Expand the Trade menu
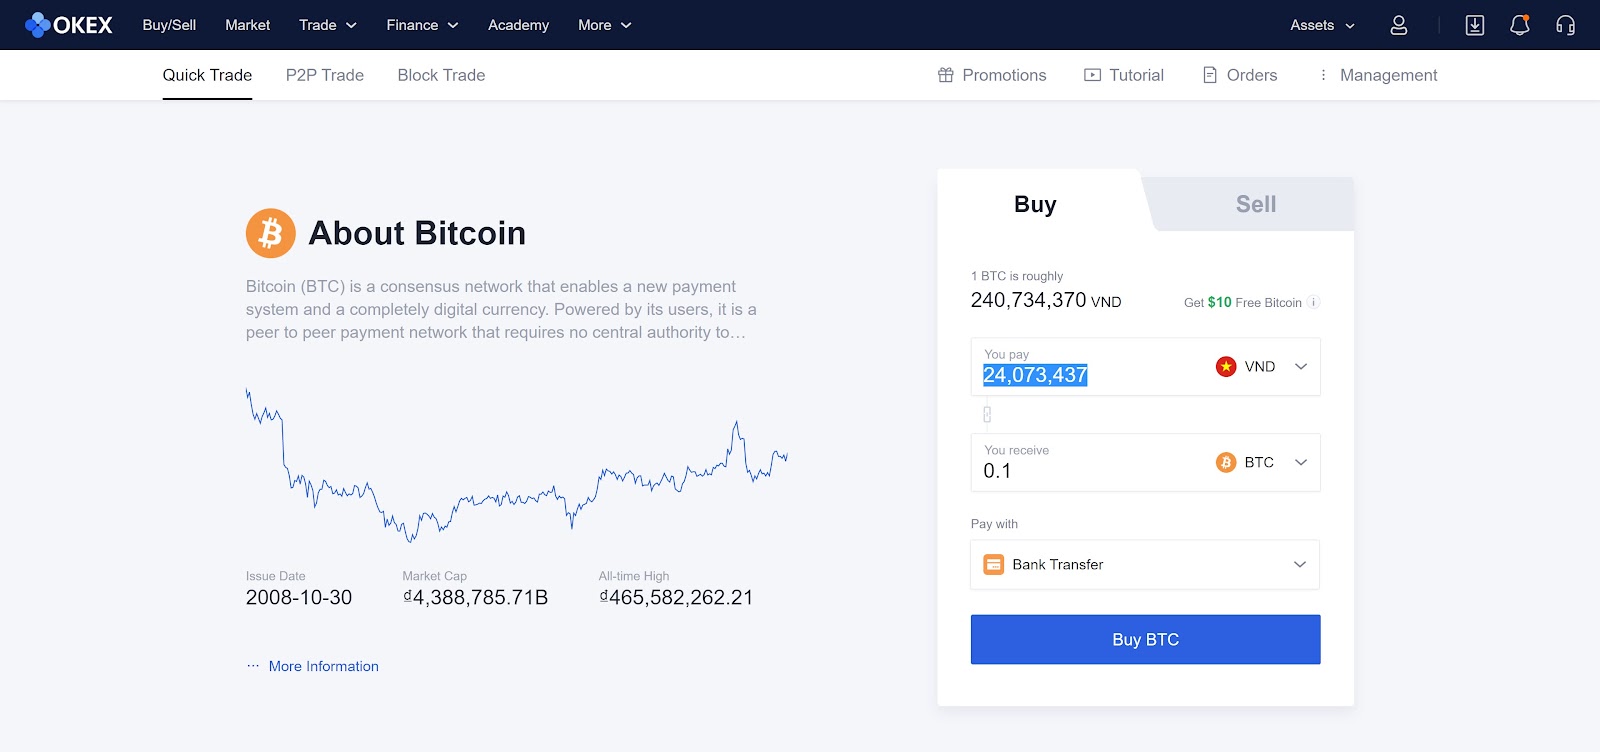Screen dimensions: 1600x752 [328, 25]
